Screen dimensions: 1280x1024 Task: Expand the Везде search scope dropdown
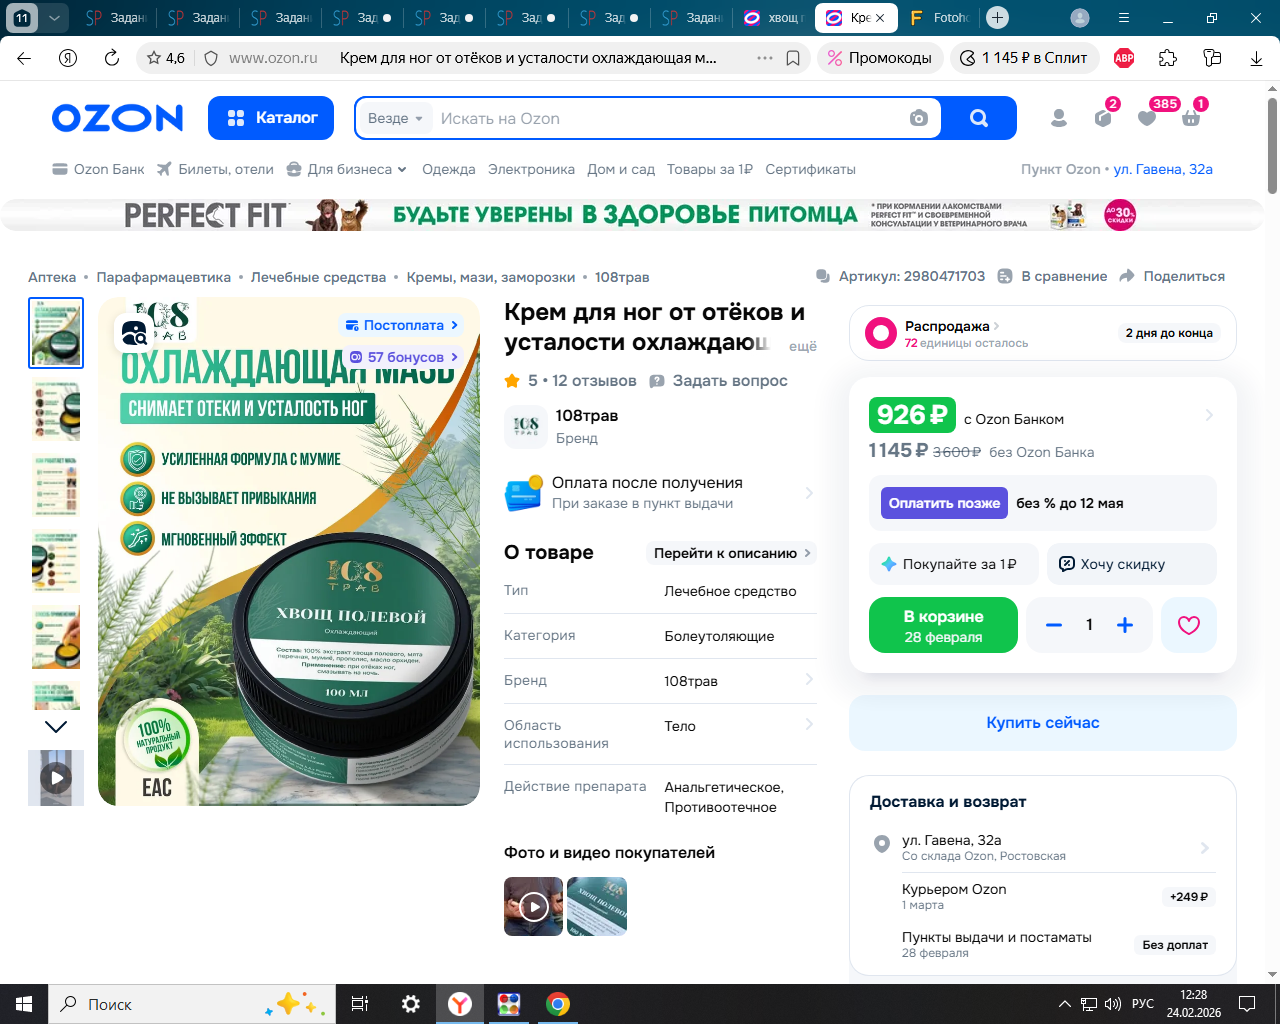[396, 118]
